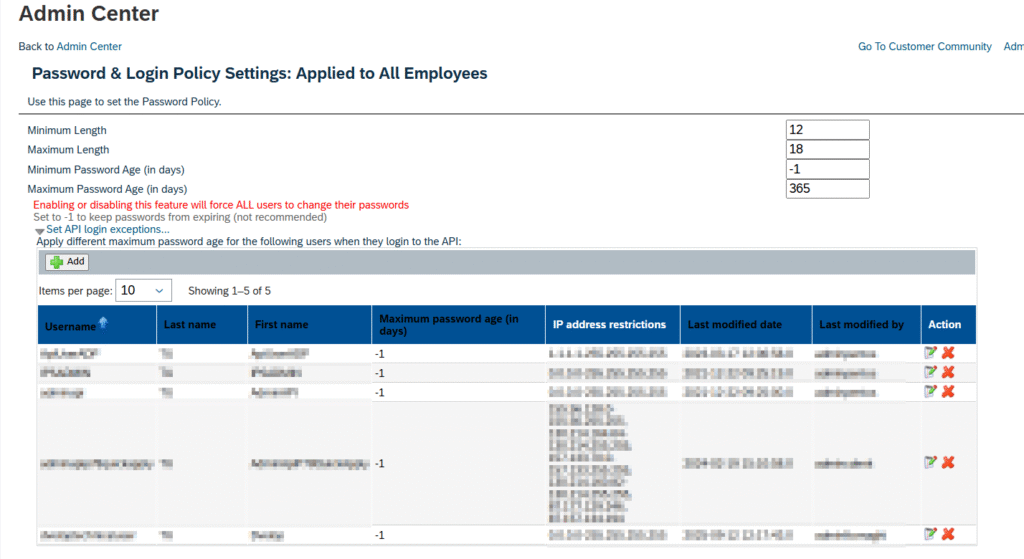Image resolution: width=1024 pixels, height=559 pixels.
Task: Open Go To Customer Community link
Action: (924, 46)
